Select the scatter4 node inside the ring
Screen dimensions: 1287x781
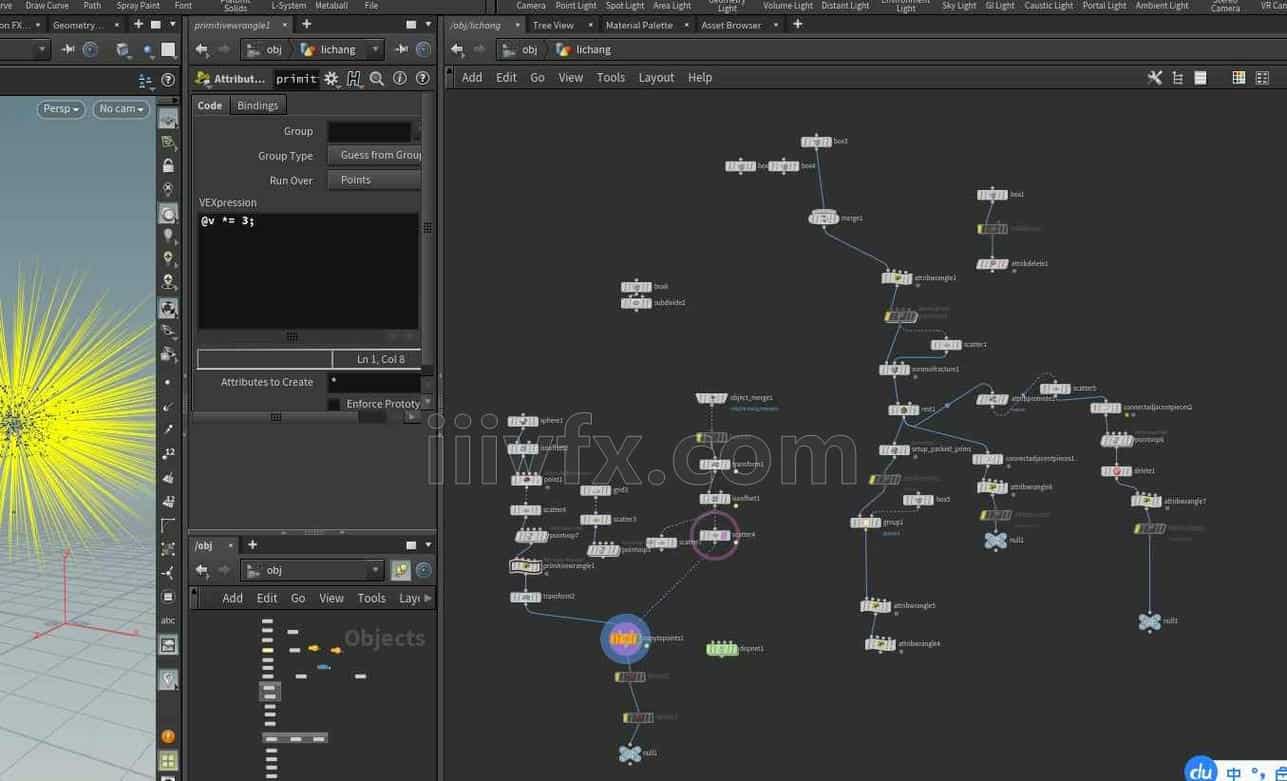(x=715, y=535)
